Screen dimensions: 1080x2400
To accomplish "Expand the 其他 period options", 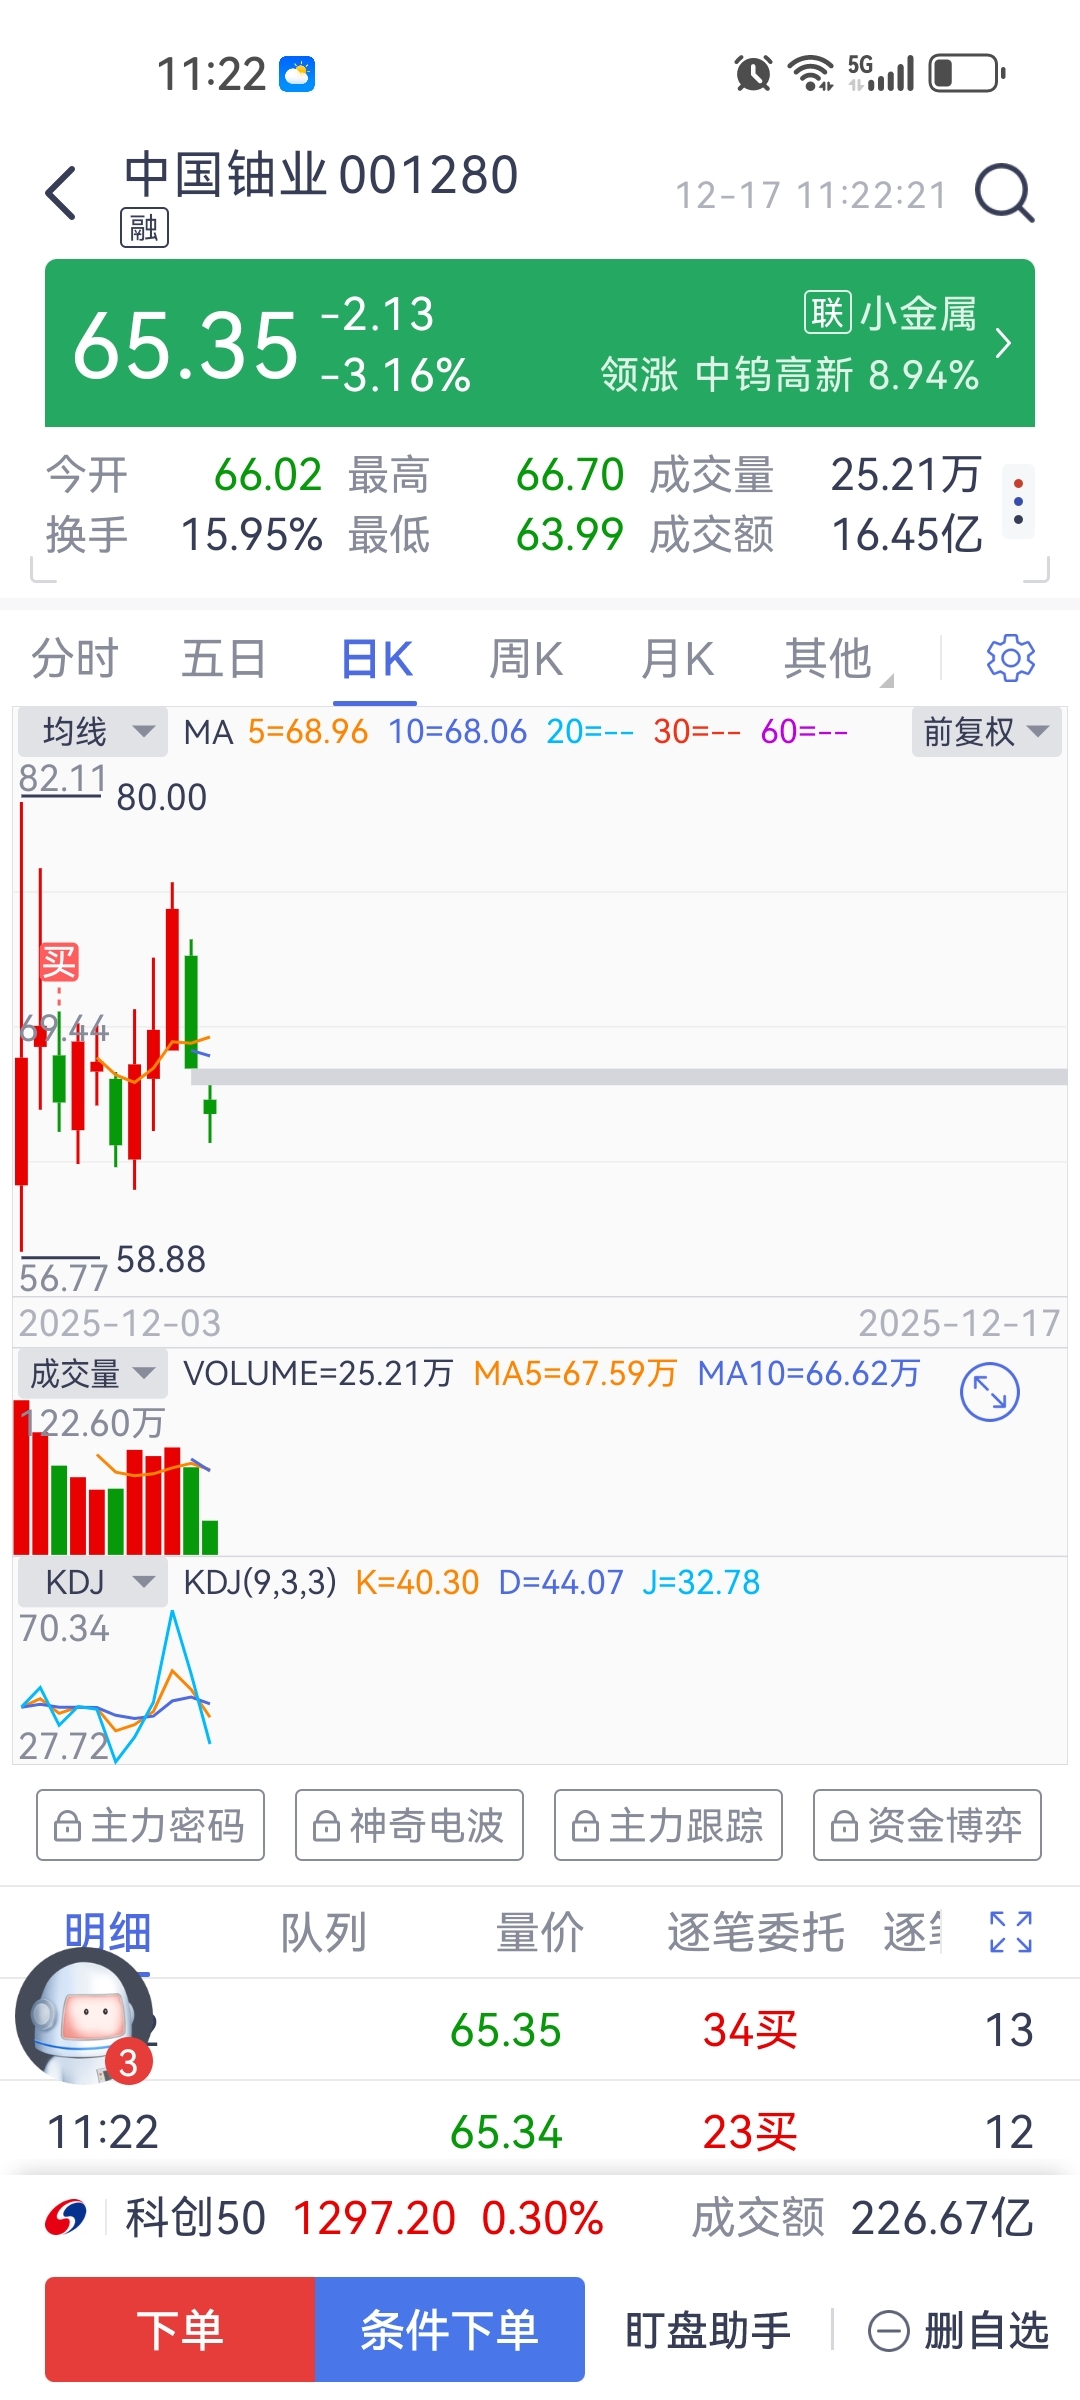I will (x=836, y=659).
